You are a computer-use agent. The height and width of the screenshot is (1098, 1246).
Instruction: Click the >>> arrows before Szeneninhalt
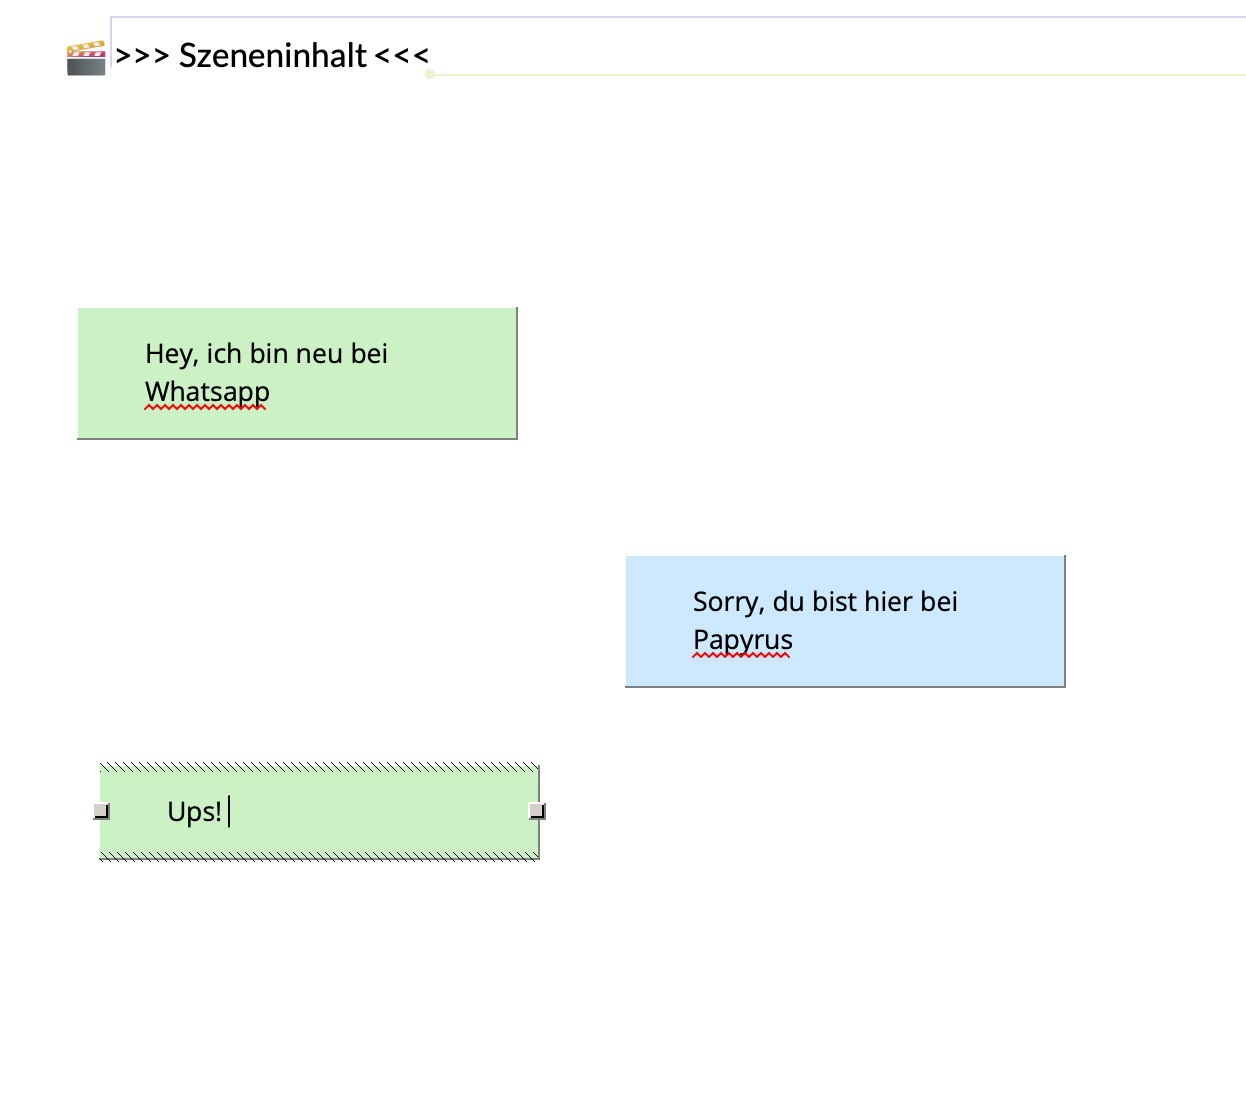pyautogui.click(x=142, y=56)
